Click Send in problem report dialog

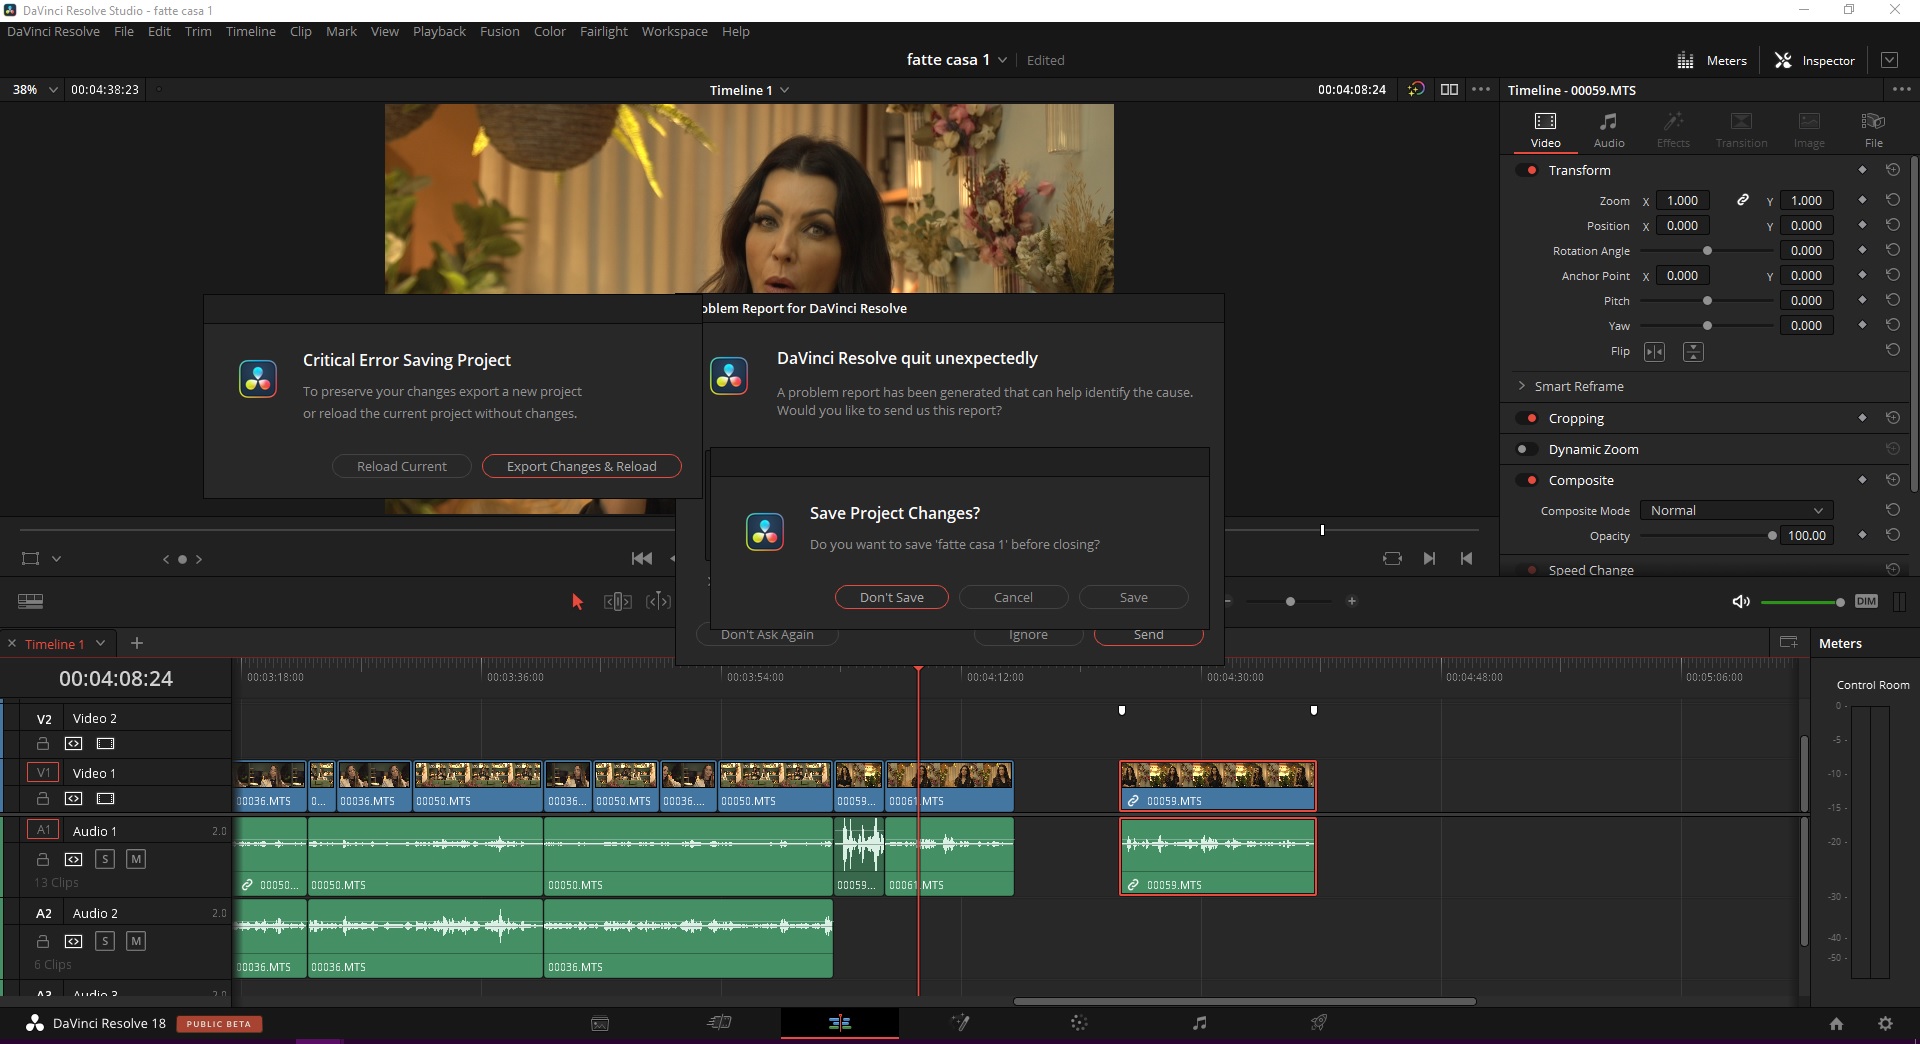1148,635
